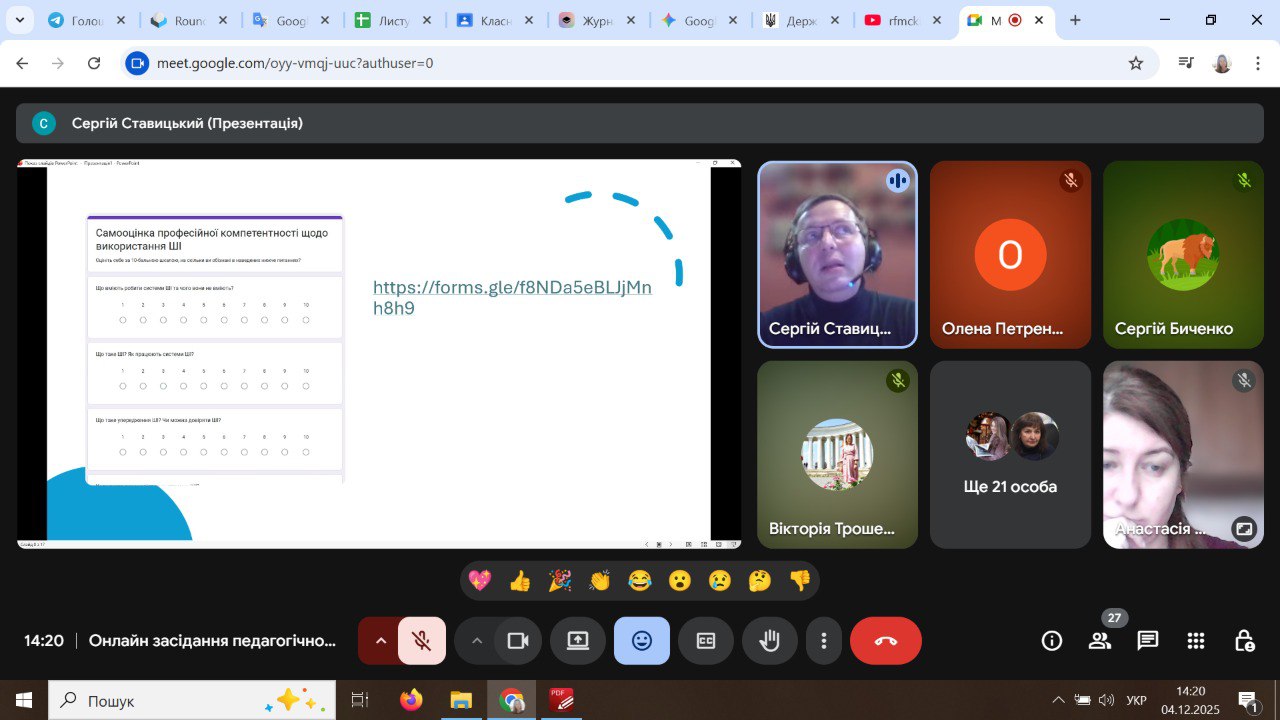Open the Activities grid icon

(x=1196, y=641)
